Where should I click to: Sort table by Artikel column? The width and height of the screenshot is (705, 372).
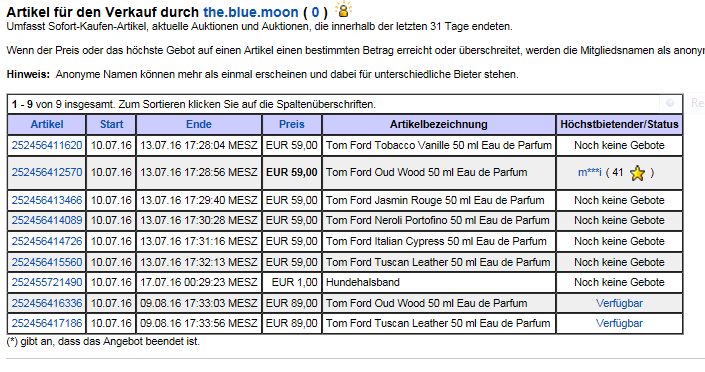(x=47, y=125)
